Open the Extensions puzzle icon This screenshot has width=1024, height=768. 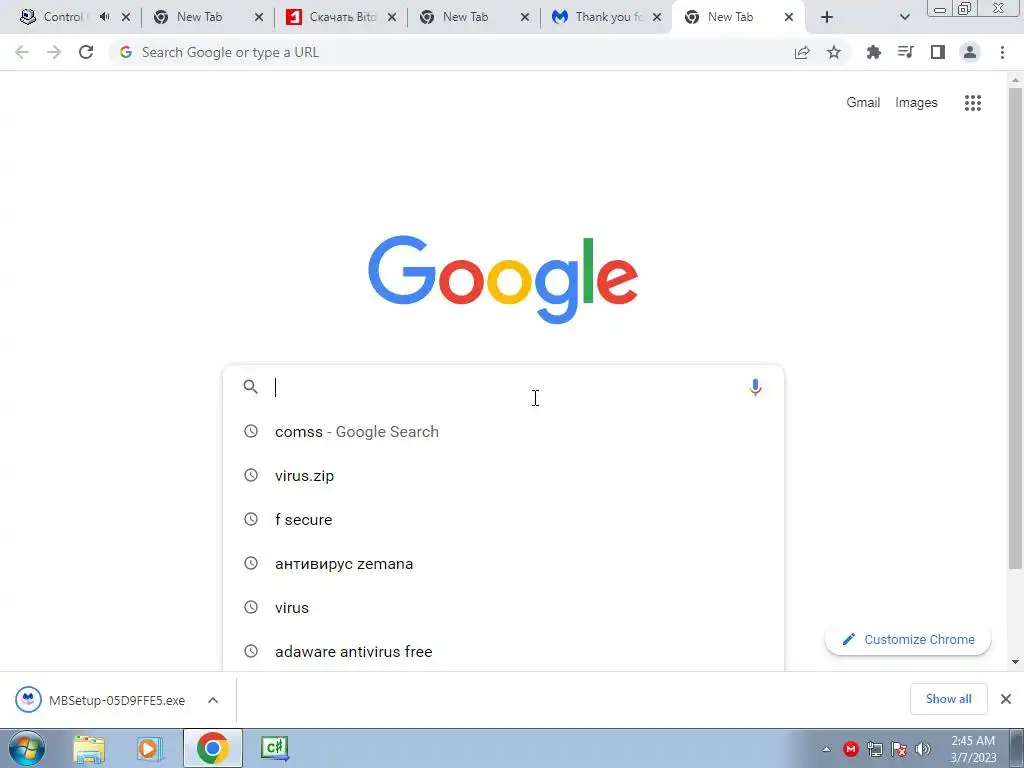point(873,52)
